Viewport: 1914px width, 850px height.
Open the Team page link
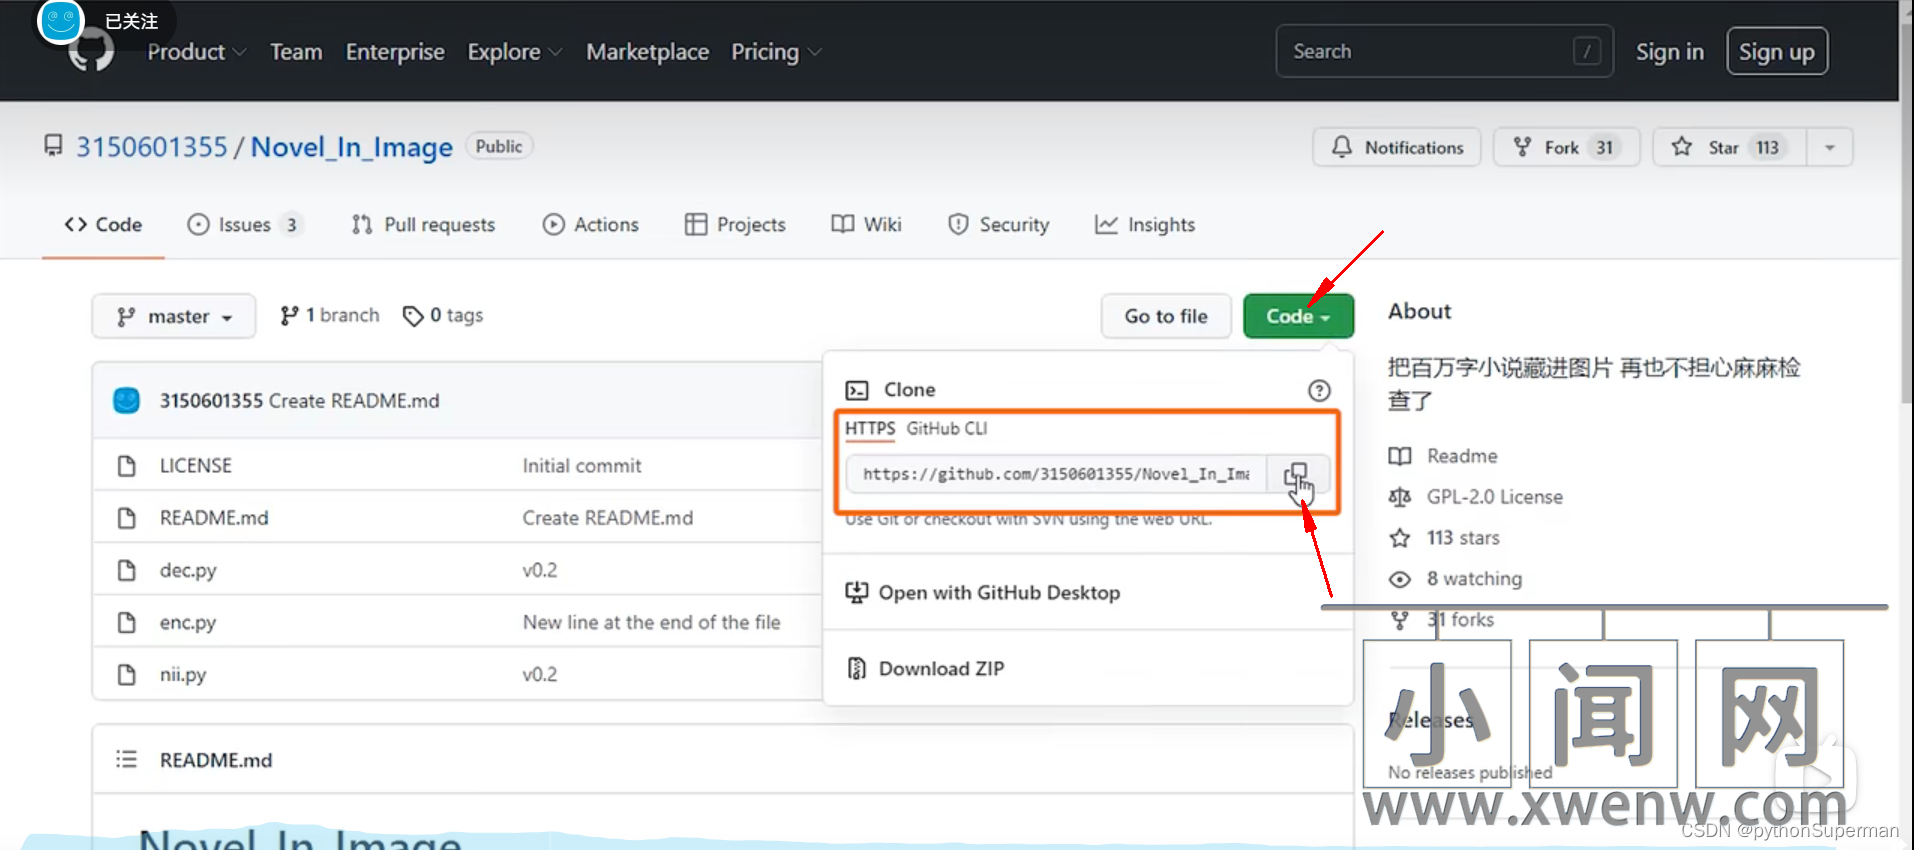click(296, 52)
